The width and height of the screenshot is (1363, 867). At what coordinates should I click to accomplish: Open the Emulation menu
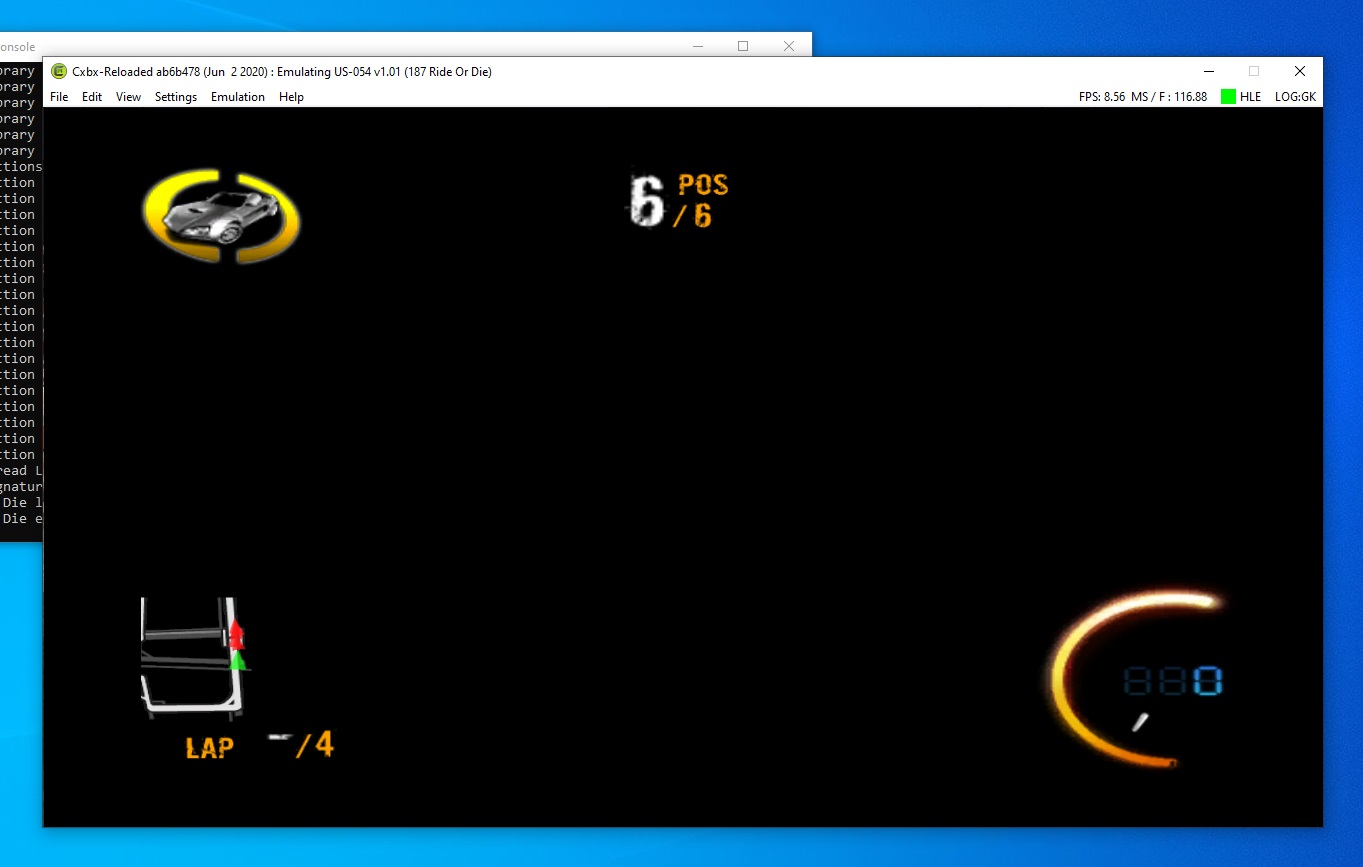[x=238, y=97]
